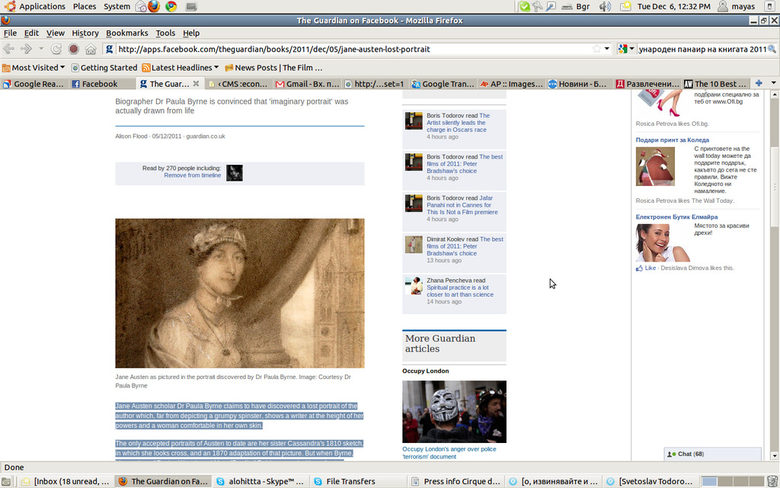Screen dimensions: 780x488
Task: Switch to the Gmail tab
Action: pos(307,84)
